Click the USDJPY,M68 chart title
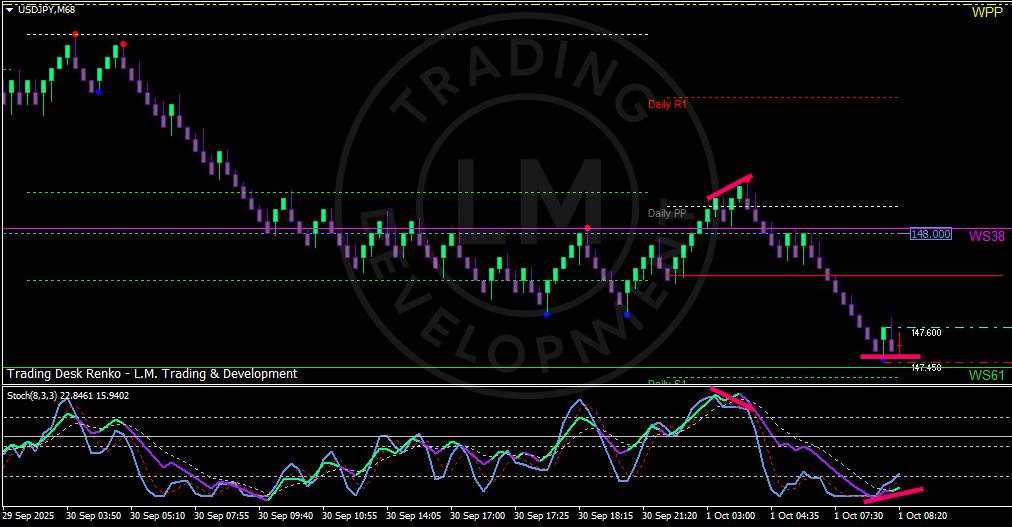Image resolution: width=1012 pixels, height=527 pixels. pyautogui.click(x=46, y=10)
